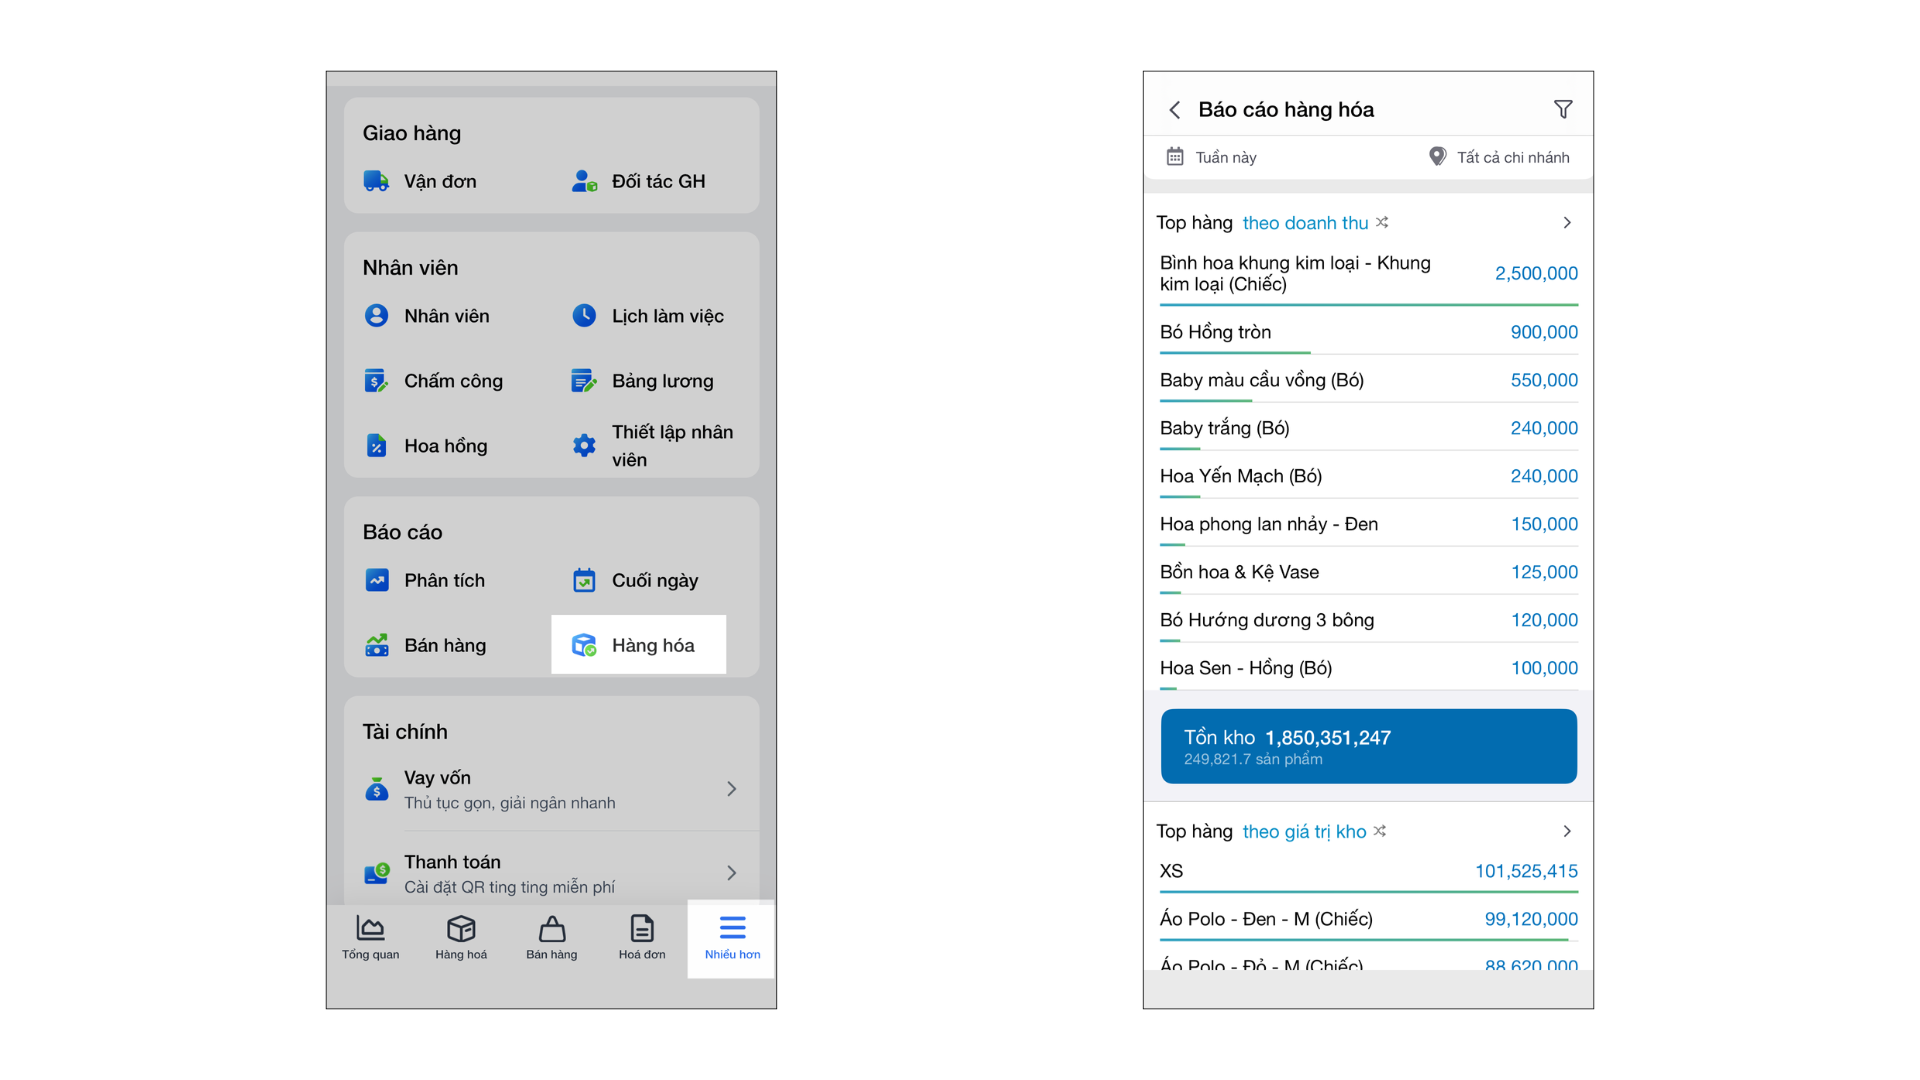Open Vận đơn delivery icon
This screenshot has height=1080, width=1920.
point(376,181)
